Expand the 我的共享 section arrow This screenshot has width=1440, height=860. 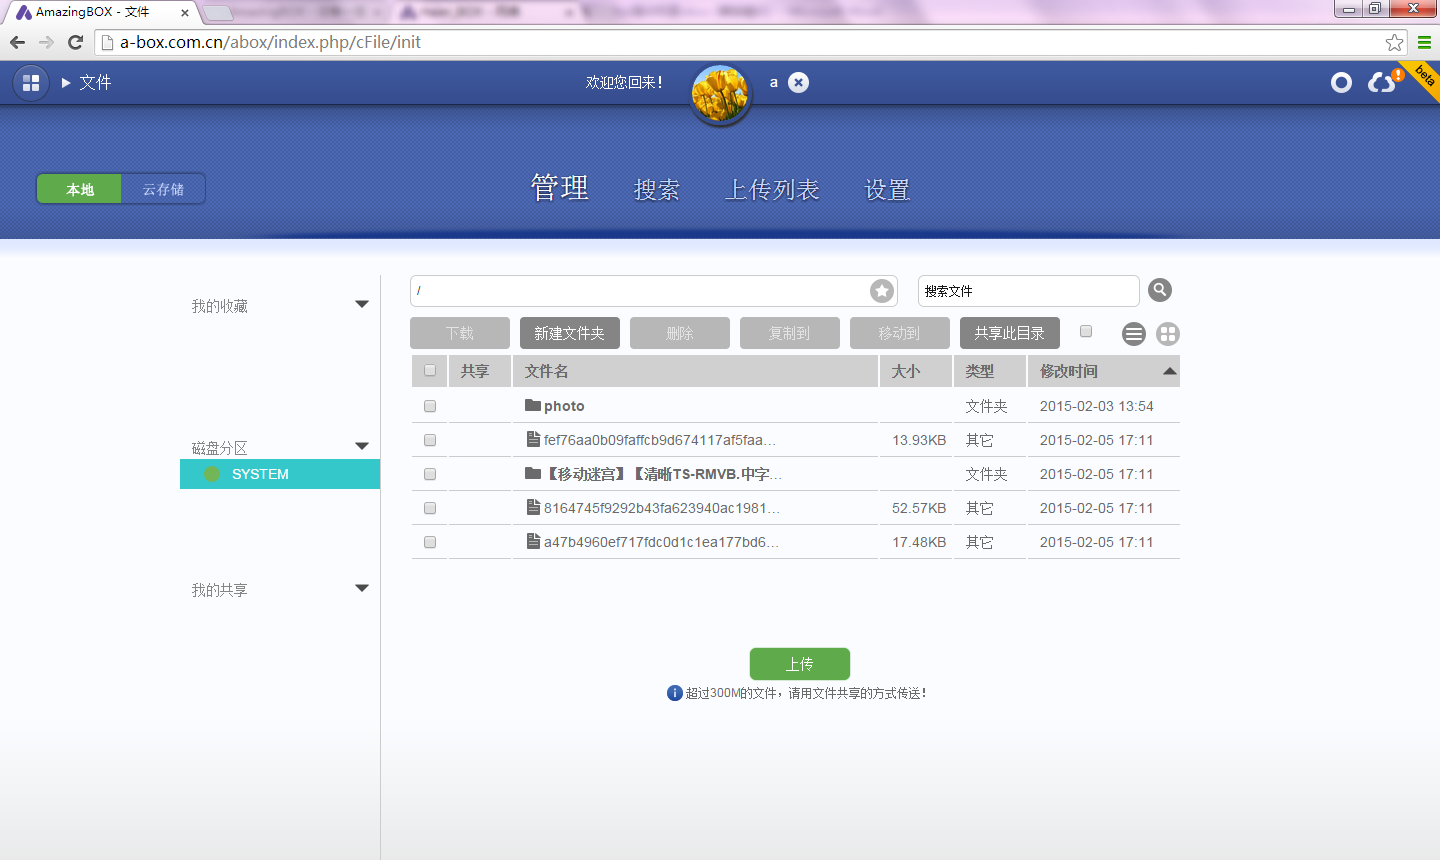[x=362, y=588]
